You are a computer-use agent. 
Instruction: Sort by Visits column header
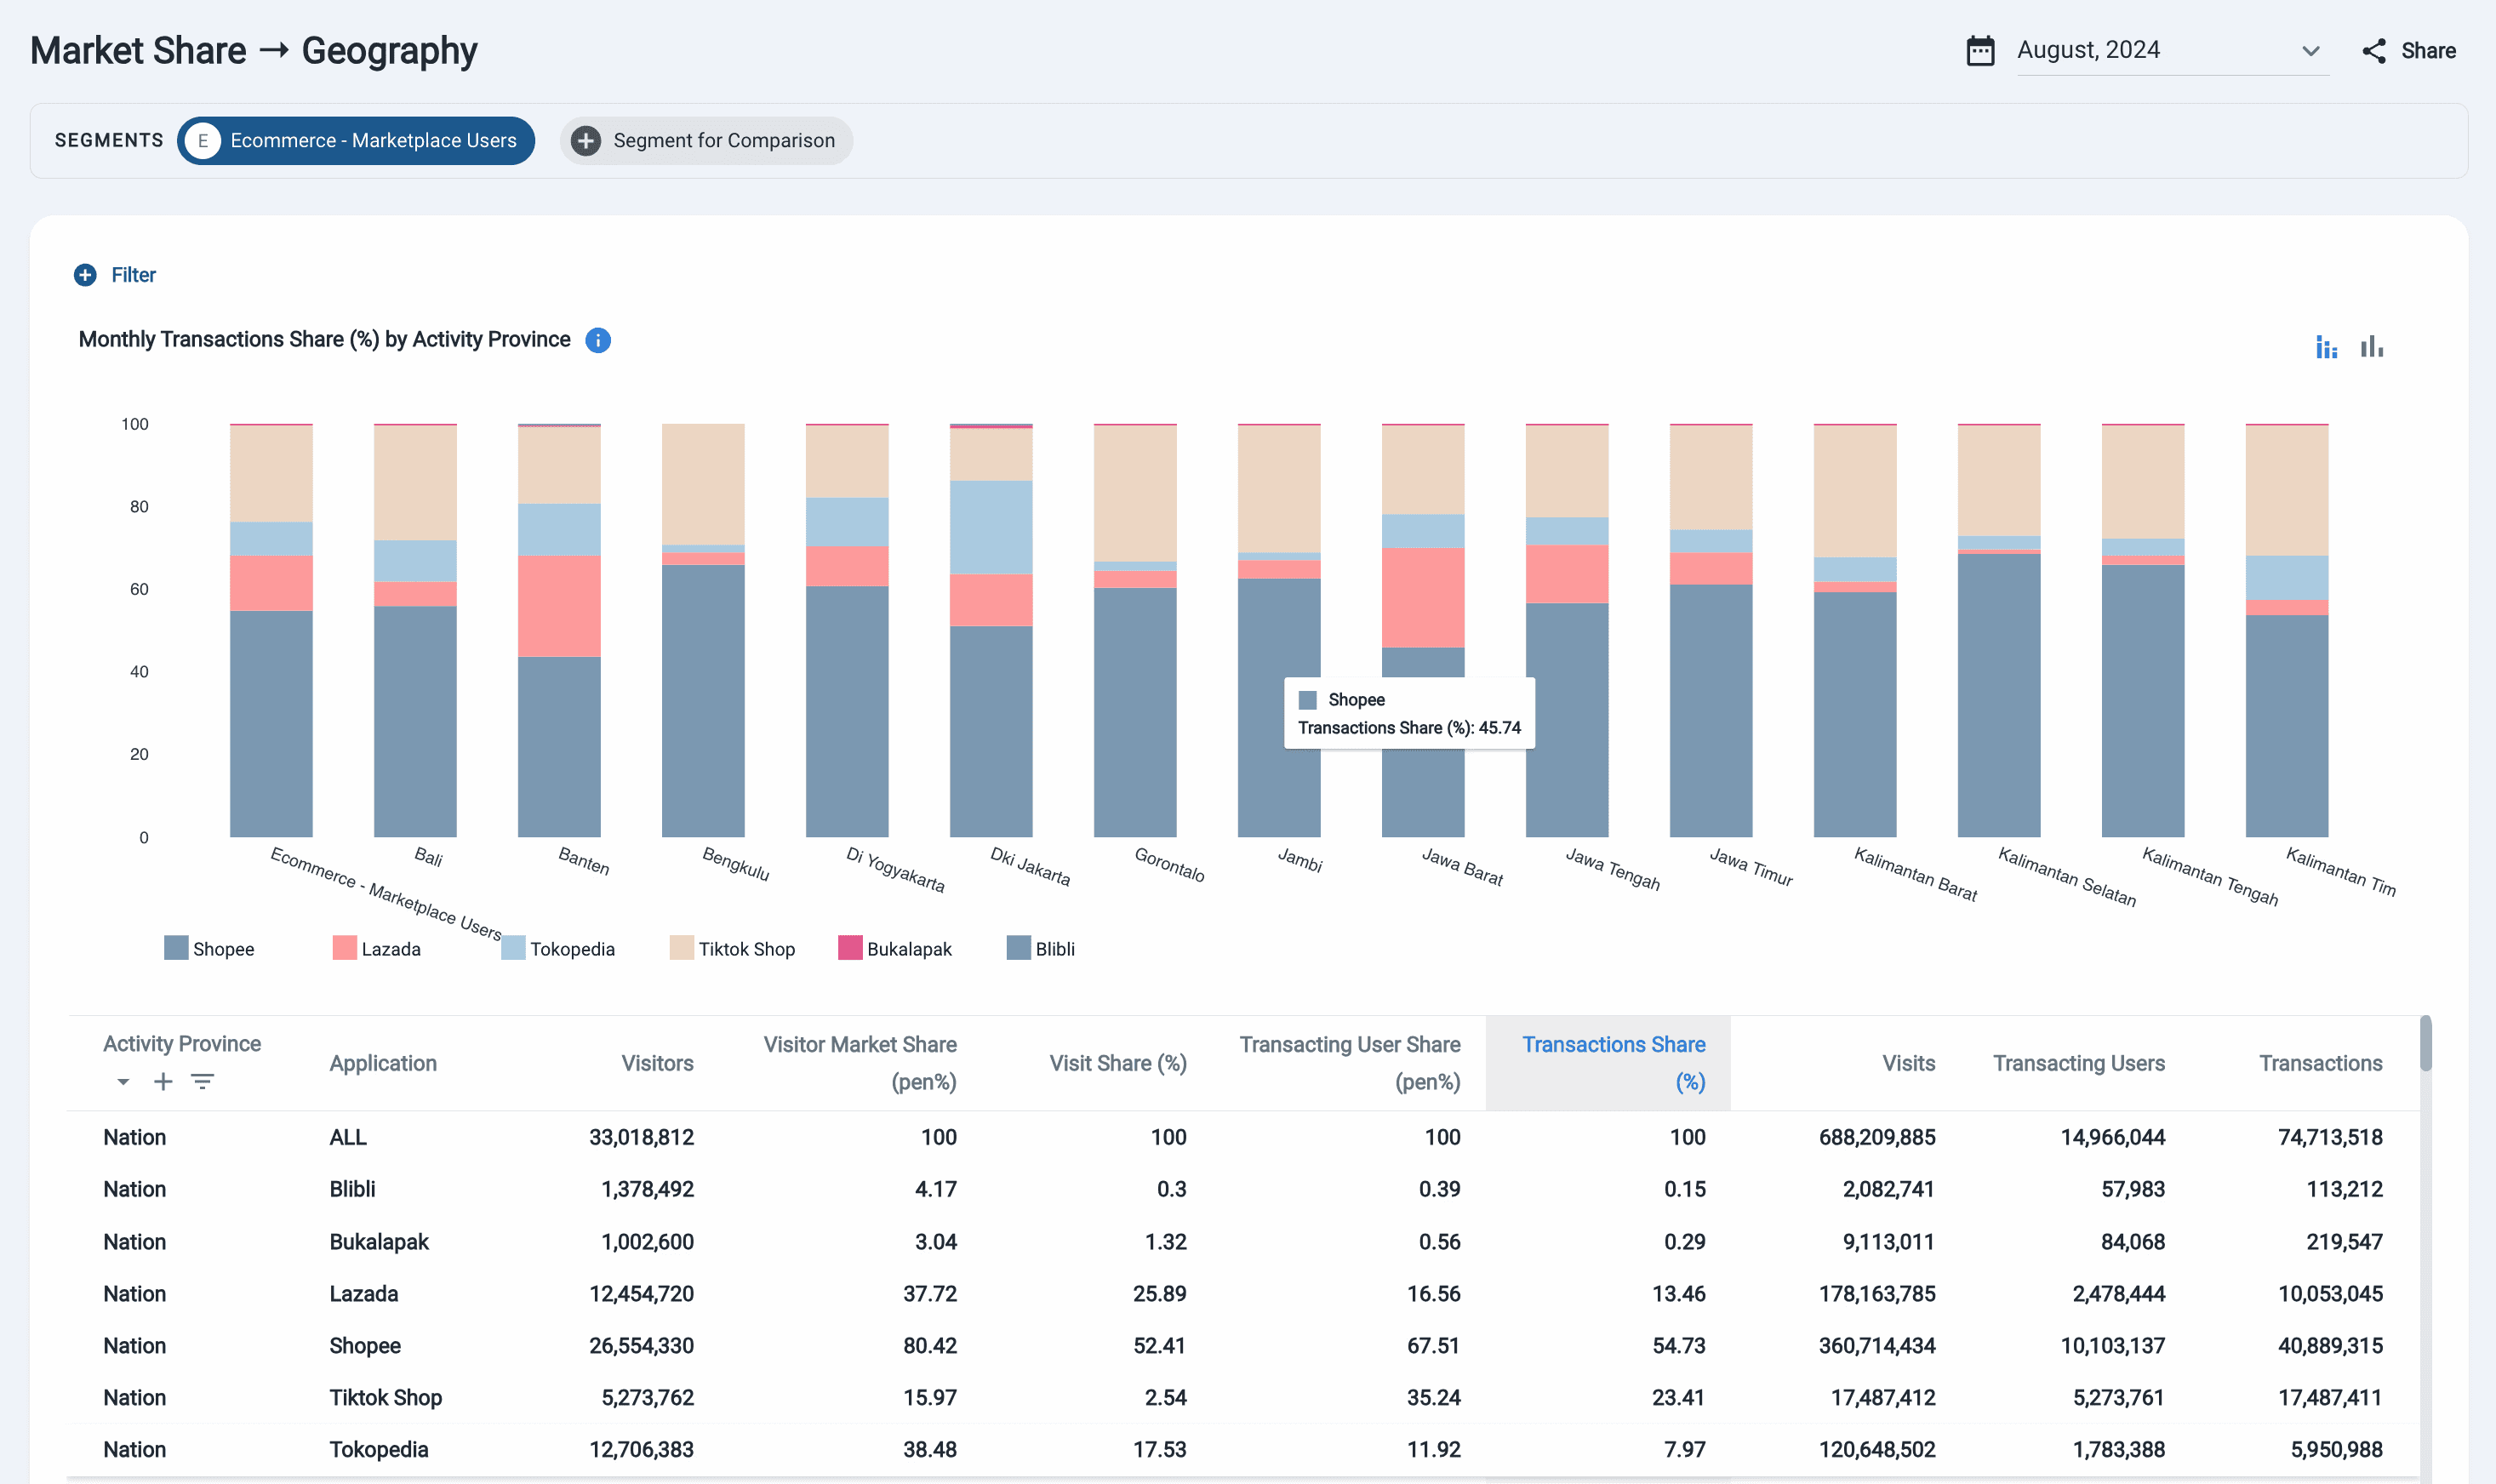(x=1909, y=1063)
